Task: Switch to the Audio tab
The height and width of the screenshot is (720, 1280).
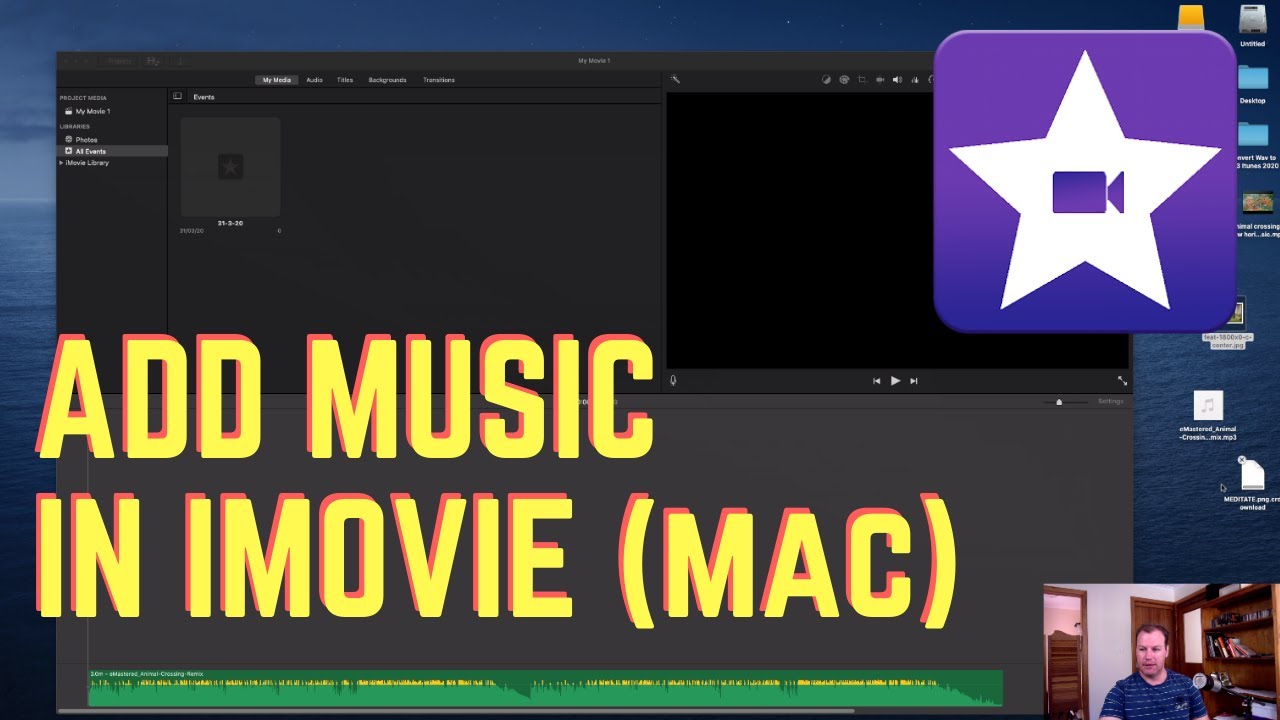Action: [314, 80]
